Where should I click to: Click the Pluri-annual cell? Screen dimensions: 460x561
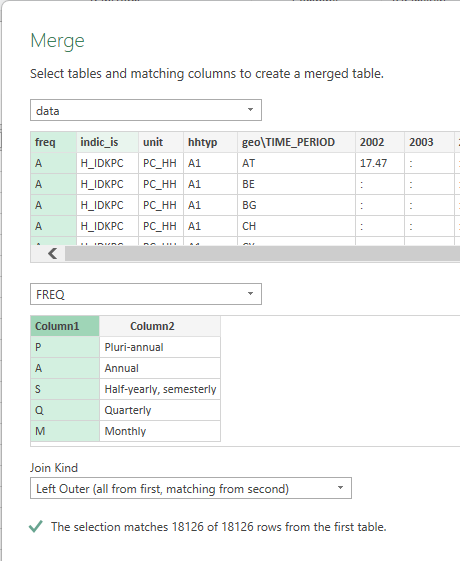(x=160, y=347)
